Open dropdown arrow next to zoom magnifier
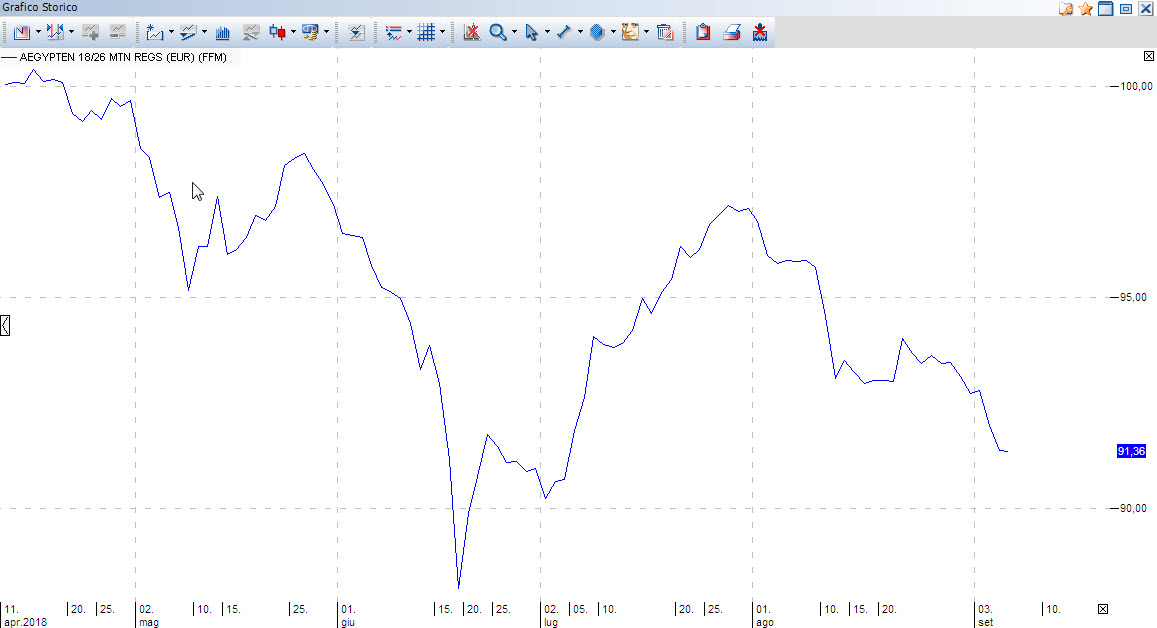This screenshot has height=628, width=1157. pyautogui.click(x=514, y=32)
